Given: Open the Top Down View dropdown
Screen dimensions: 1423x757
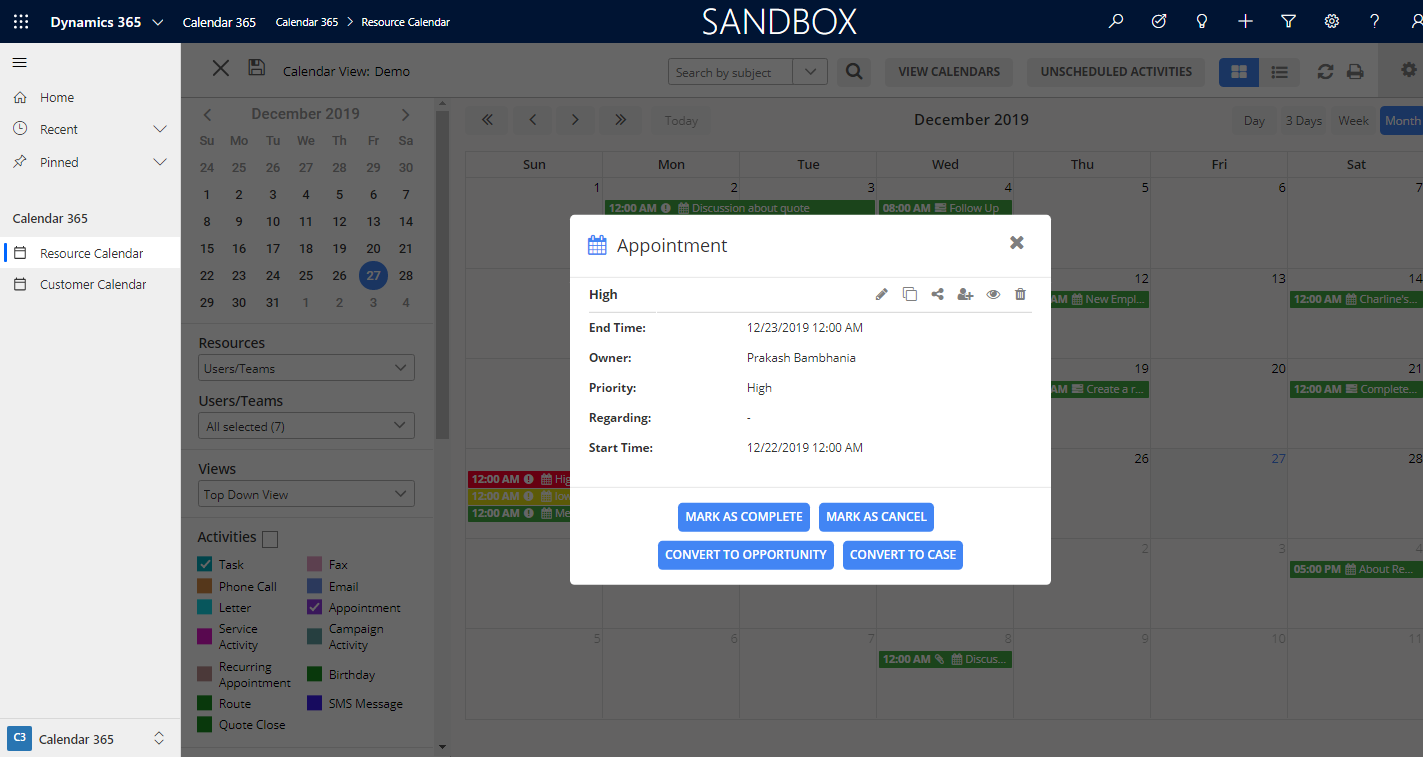Looking at the screenshot, I should pos(305,493).
